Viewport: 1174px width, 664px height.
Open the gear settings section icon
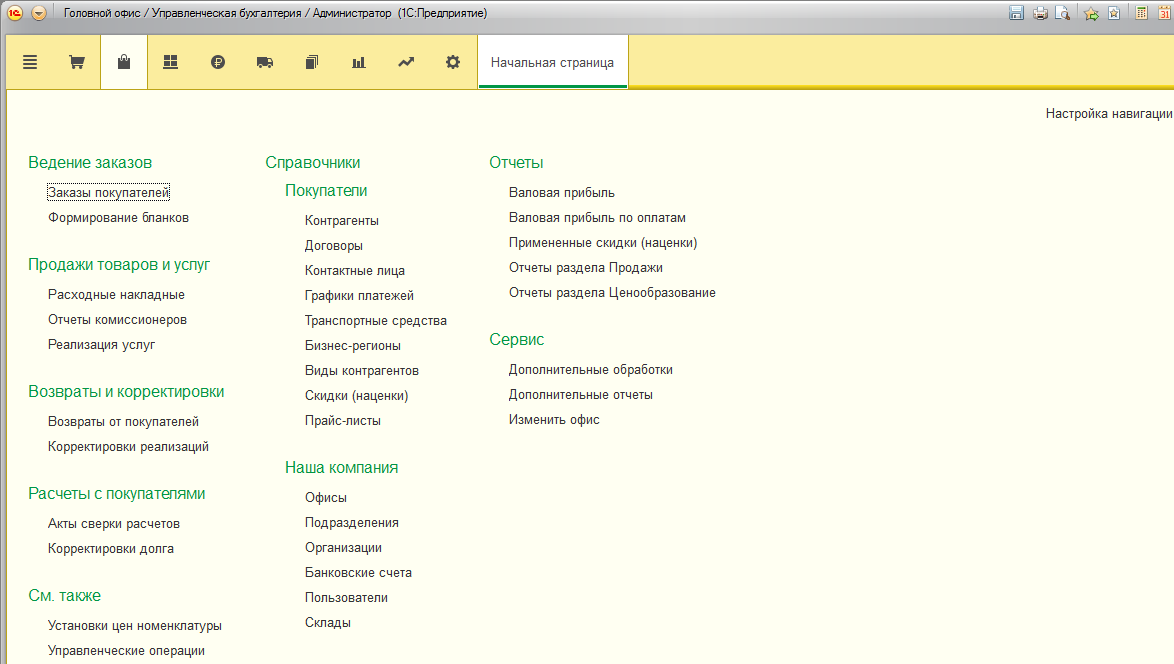[x=453, y=62]
